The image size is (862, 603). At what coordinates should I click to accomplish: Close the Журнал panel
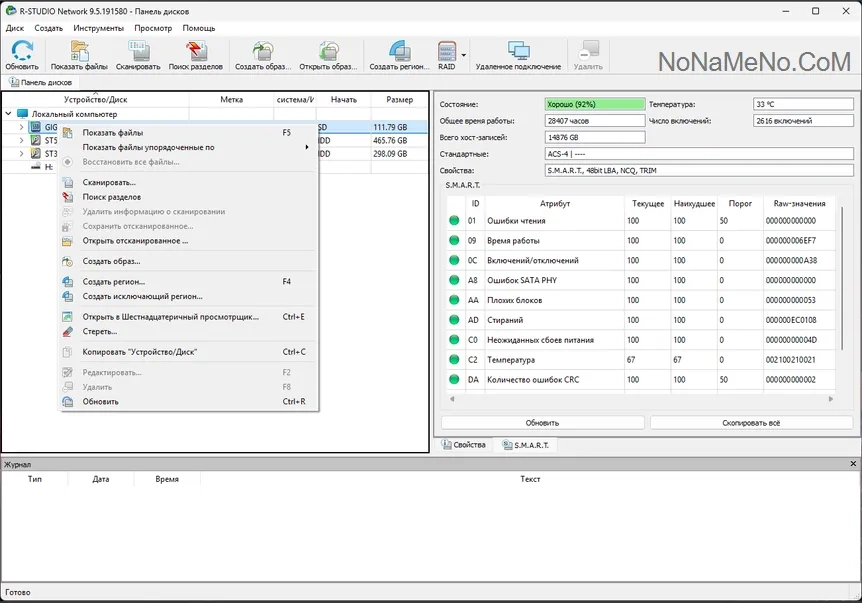pyautogui.click(x=853, y=464)
